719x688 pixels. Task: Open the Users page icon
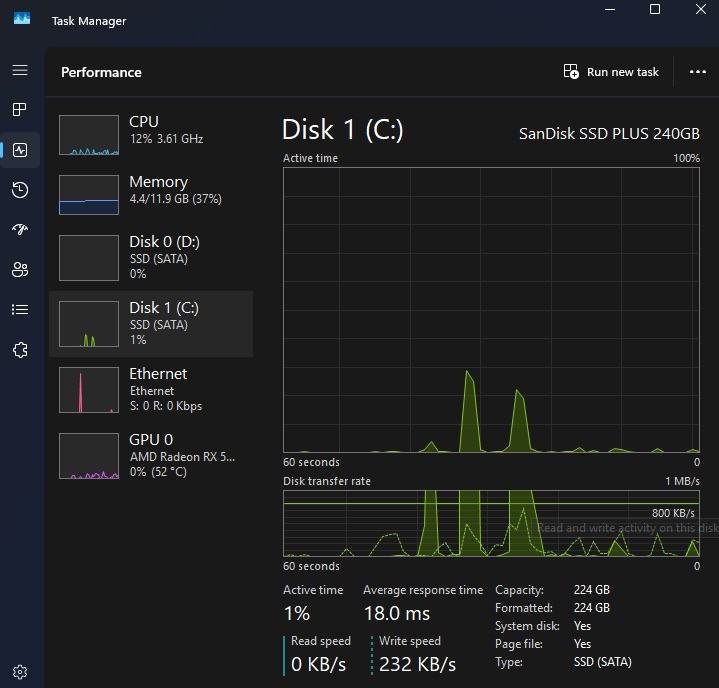(x=20, y=269)
